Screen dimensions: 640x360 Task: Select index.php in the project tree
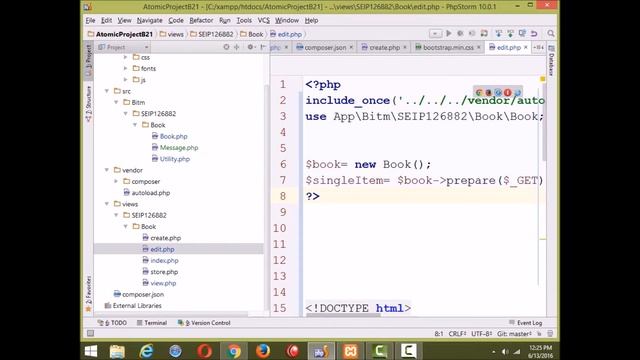click(164, 261)
